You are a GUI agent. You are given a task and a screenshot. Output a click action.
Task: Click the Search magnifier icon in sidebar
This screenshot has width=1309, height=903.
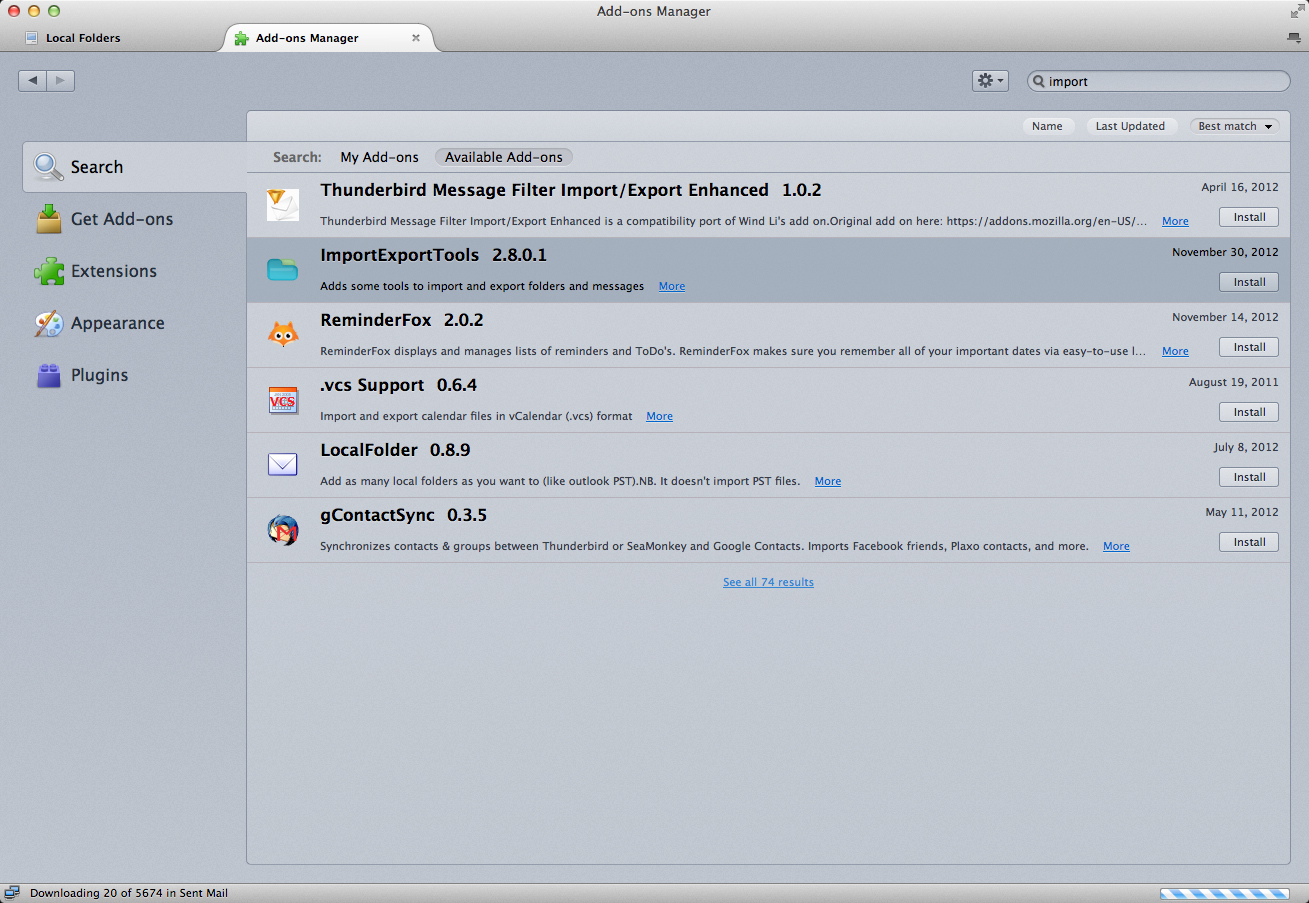[49, 167]
